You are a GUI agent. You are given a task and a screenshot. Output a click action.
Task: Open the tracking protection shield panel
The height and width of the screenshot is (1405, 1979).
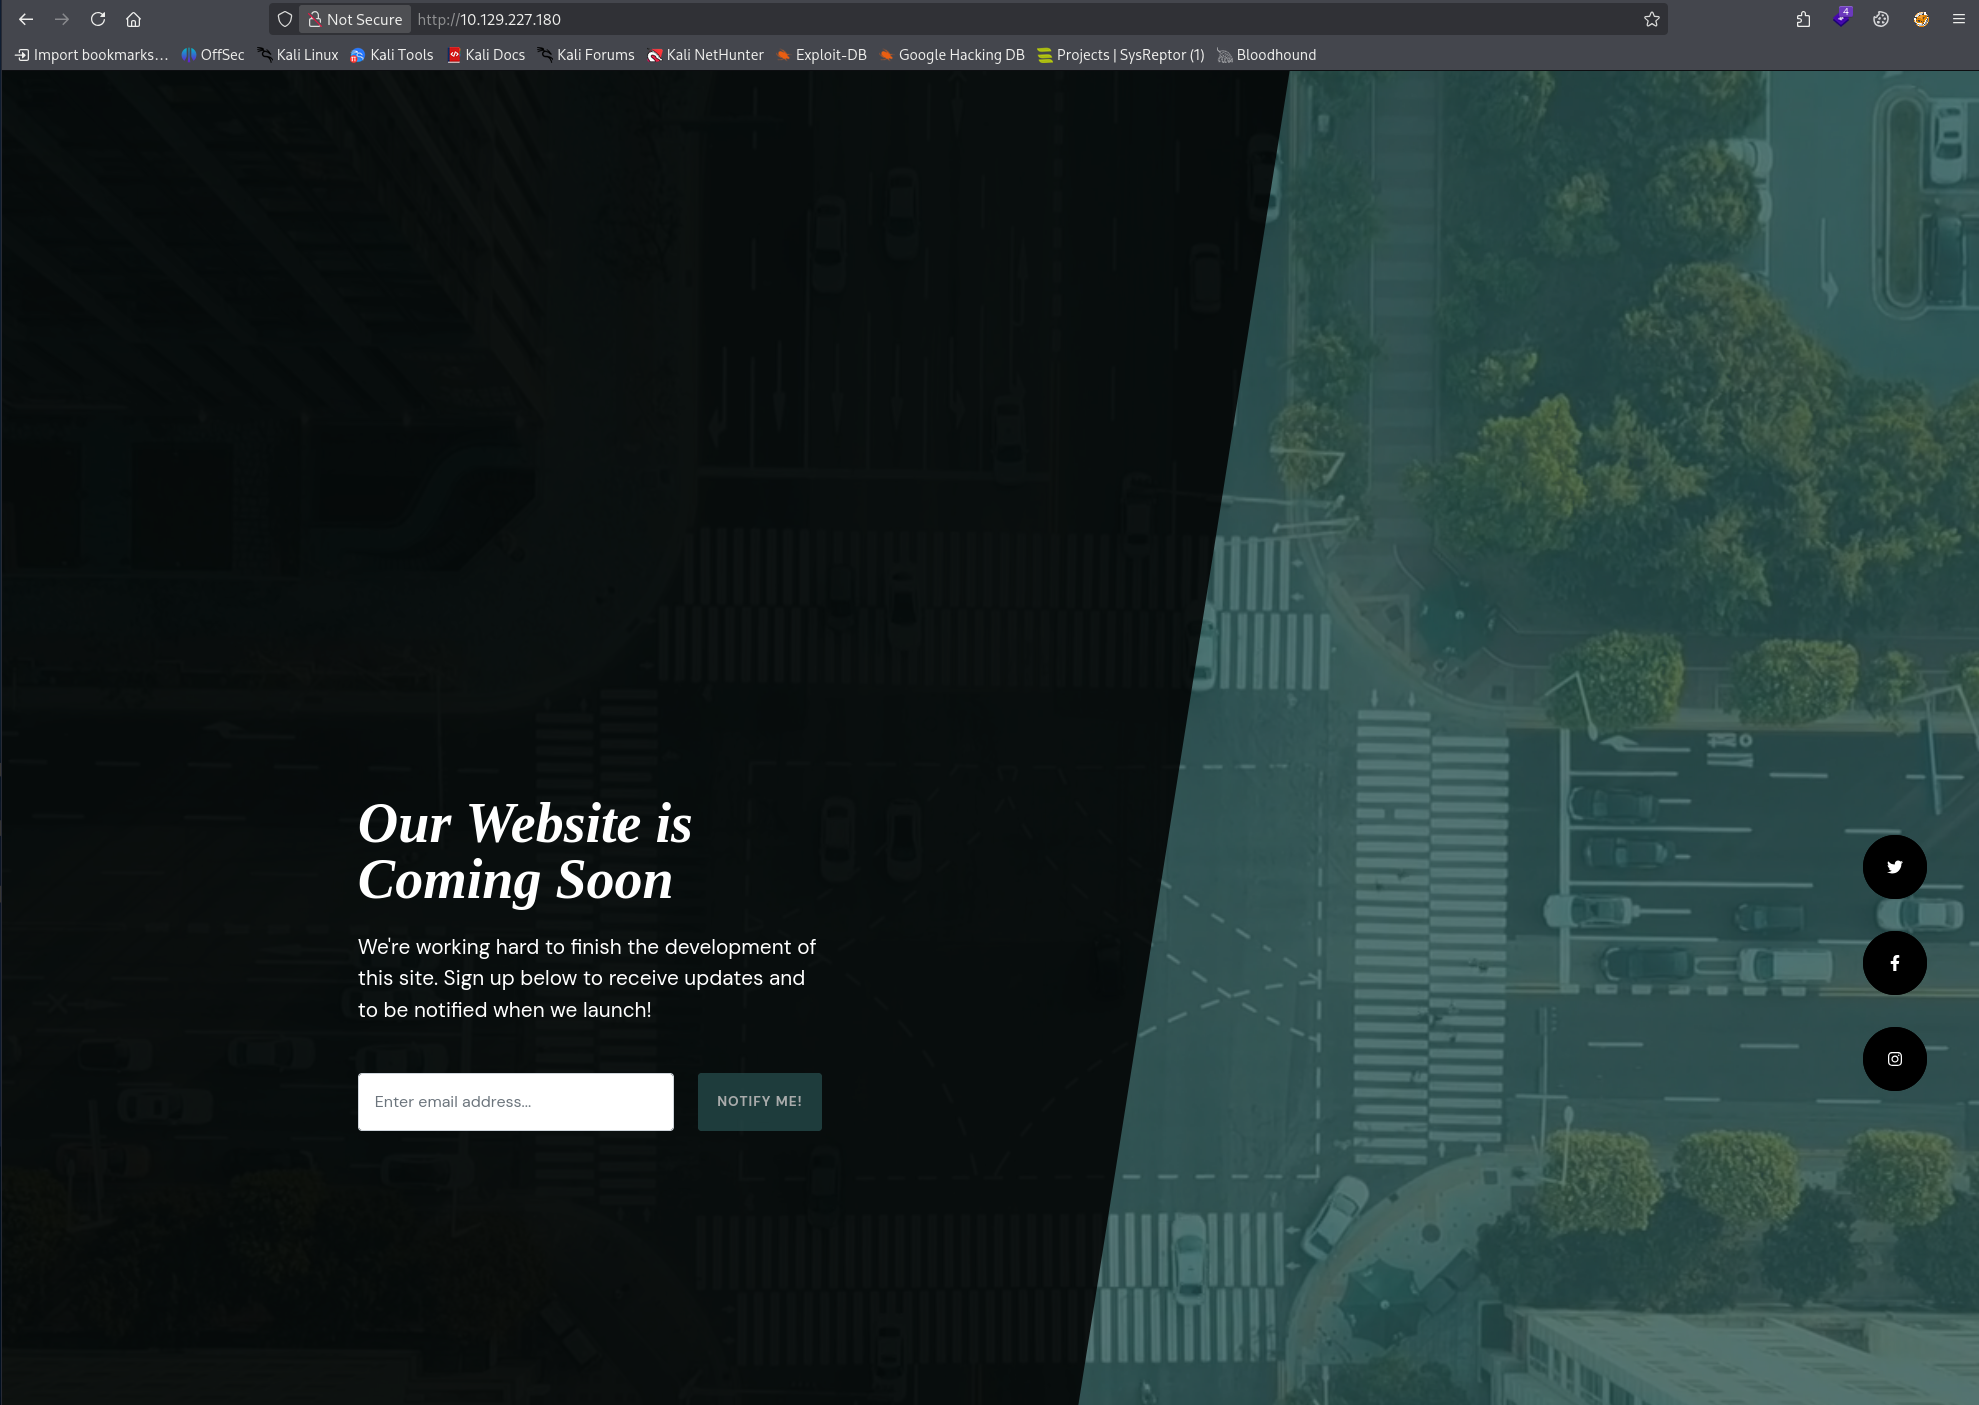point(285,19)
